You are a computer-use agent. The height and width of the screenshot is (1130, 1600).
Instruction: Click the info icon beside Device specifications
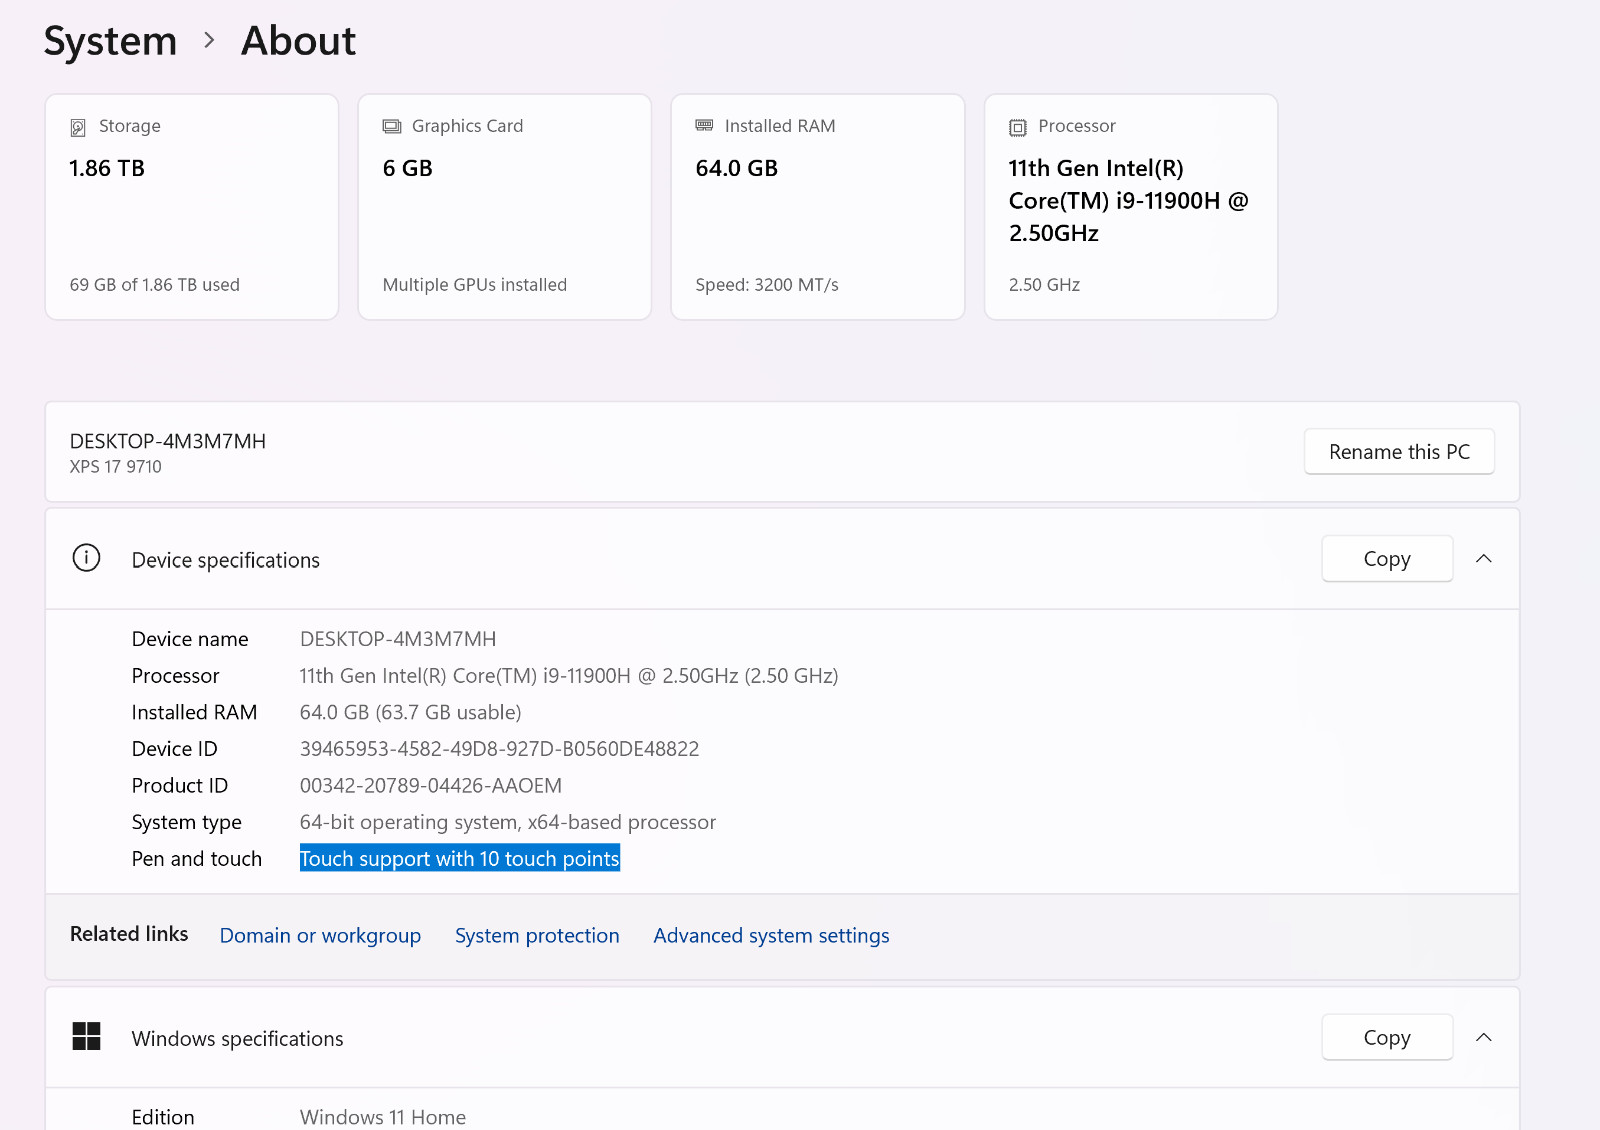click(87, 558)
